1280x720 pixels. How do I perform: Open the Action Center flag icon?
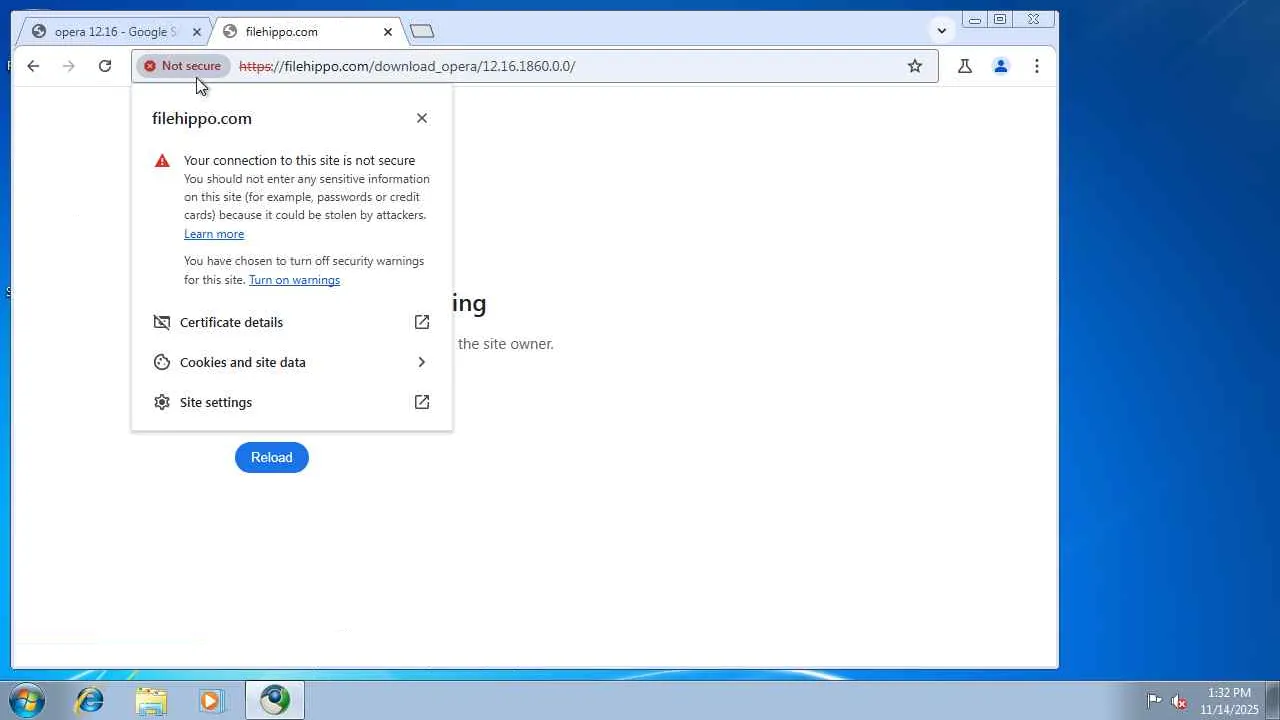(x=1154, y=701)
